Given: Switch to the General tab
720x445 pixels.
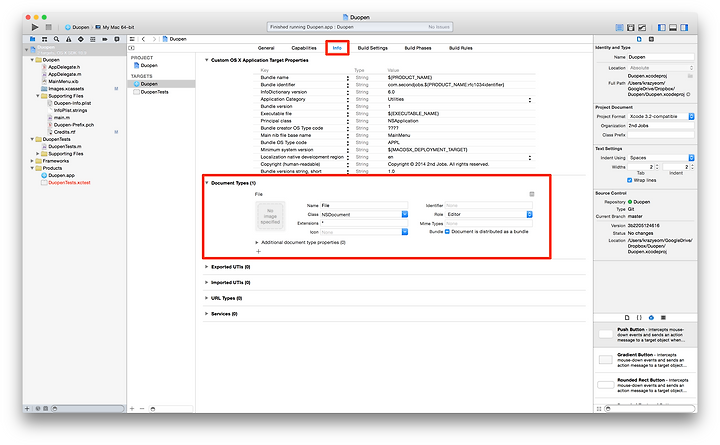Looking at the screenshot, I should pos(266,48).
